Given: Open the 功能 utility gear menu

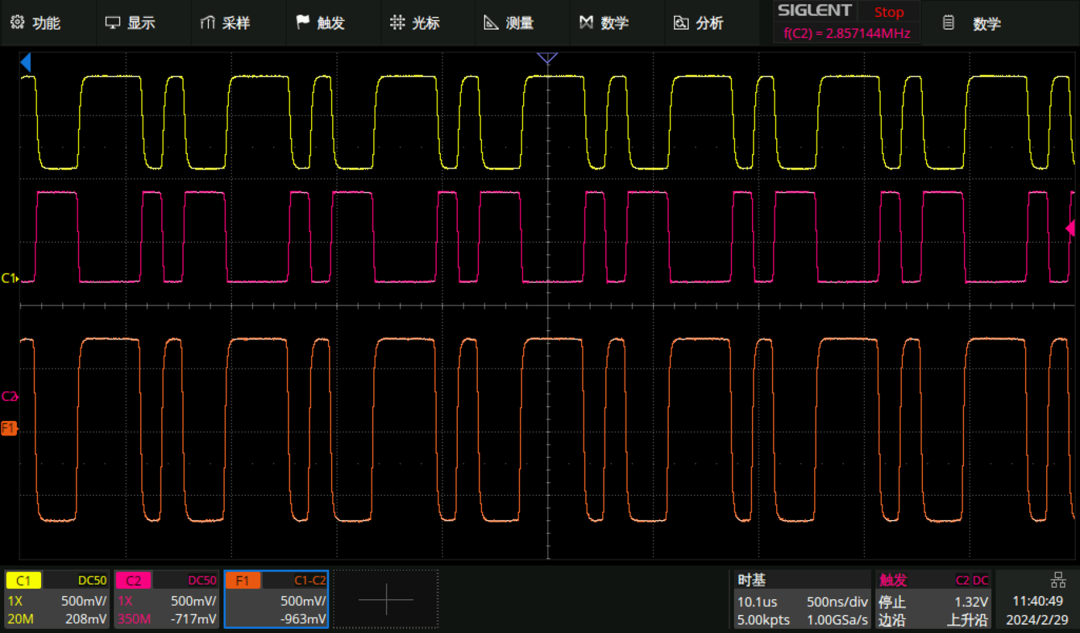Looking at the screenshot, I should click(x=18, y=23).
